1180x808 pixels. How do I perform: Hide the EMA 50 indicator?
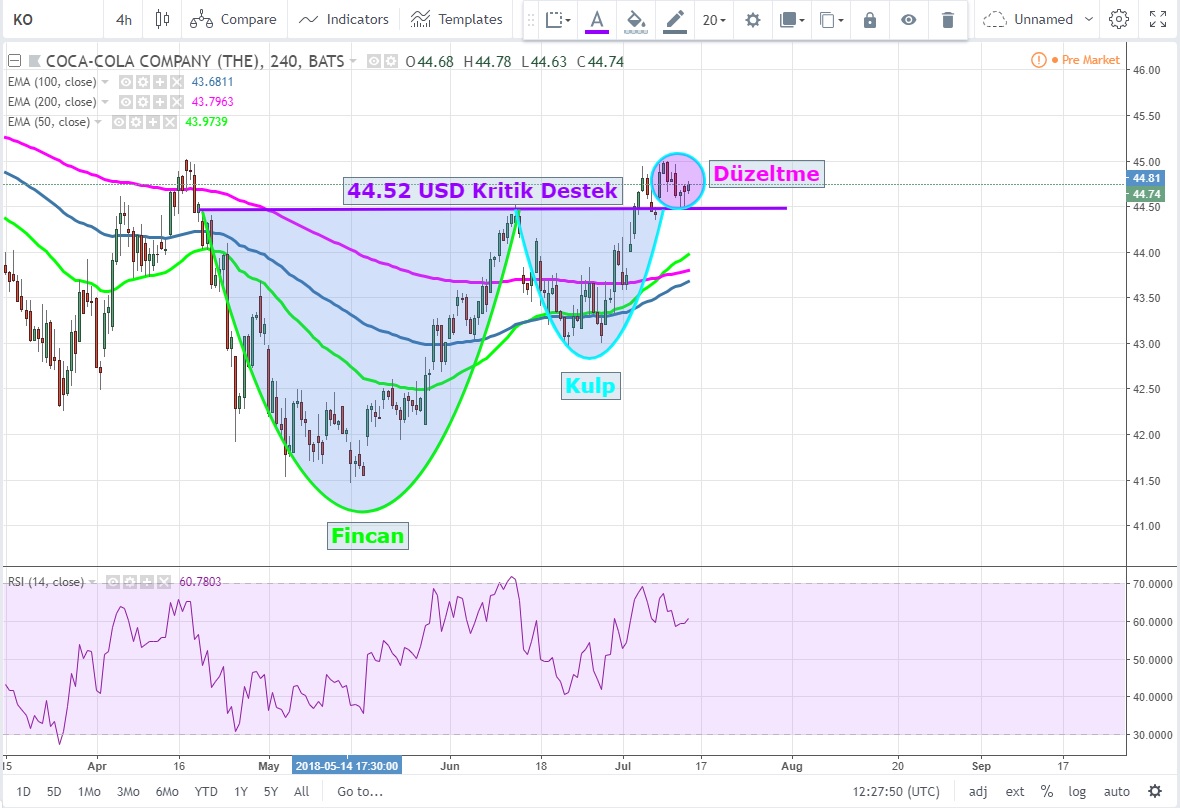coord(119,122)
